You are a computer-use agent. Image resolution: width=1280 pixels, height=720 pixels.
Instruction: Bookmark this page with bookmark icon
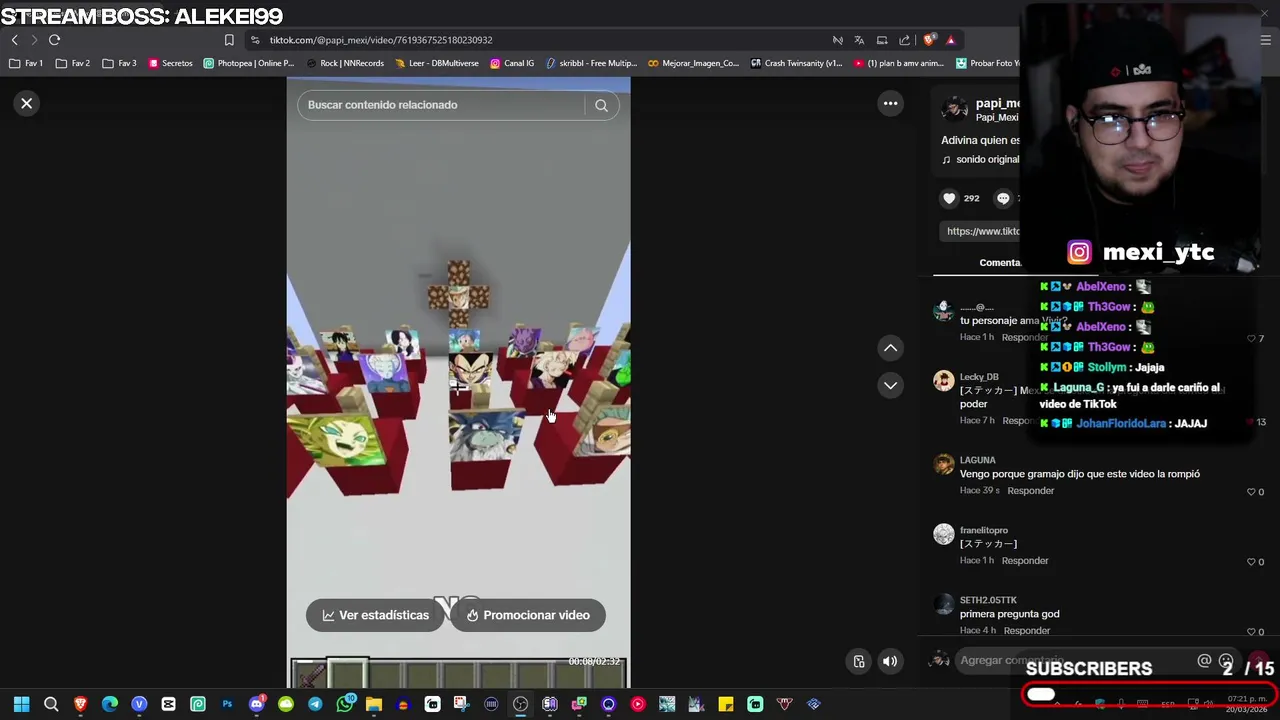[229, 40]
